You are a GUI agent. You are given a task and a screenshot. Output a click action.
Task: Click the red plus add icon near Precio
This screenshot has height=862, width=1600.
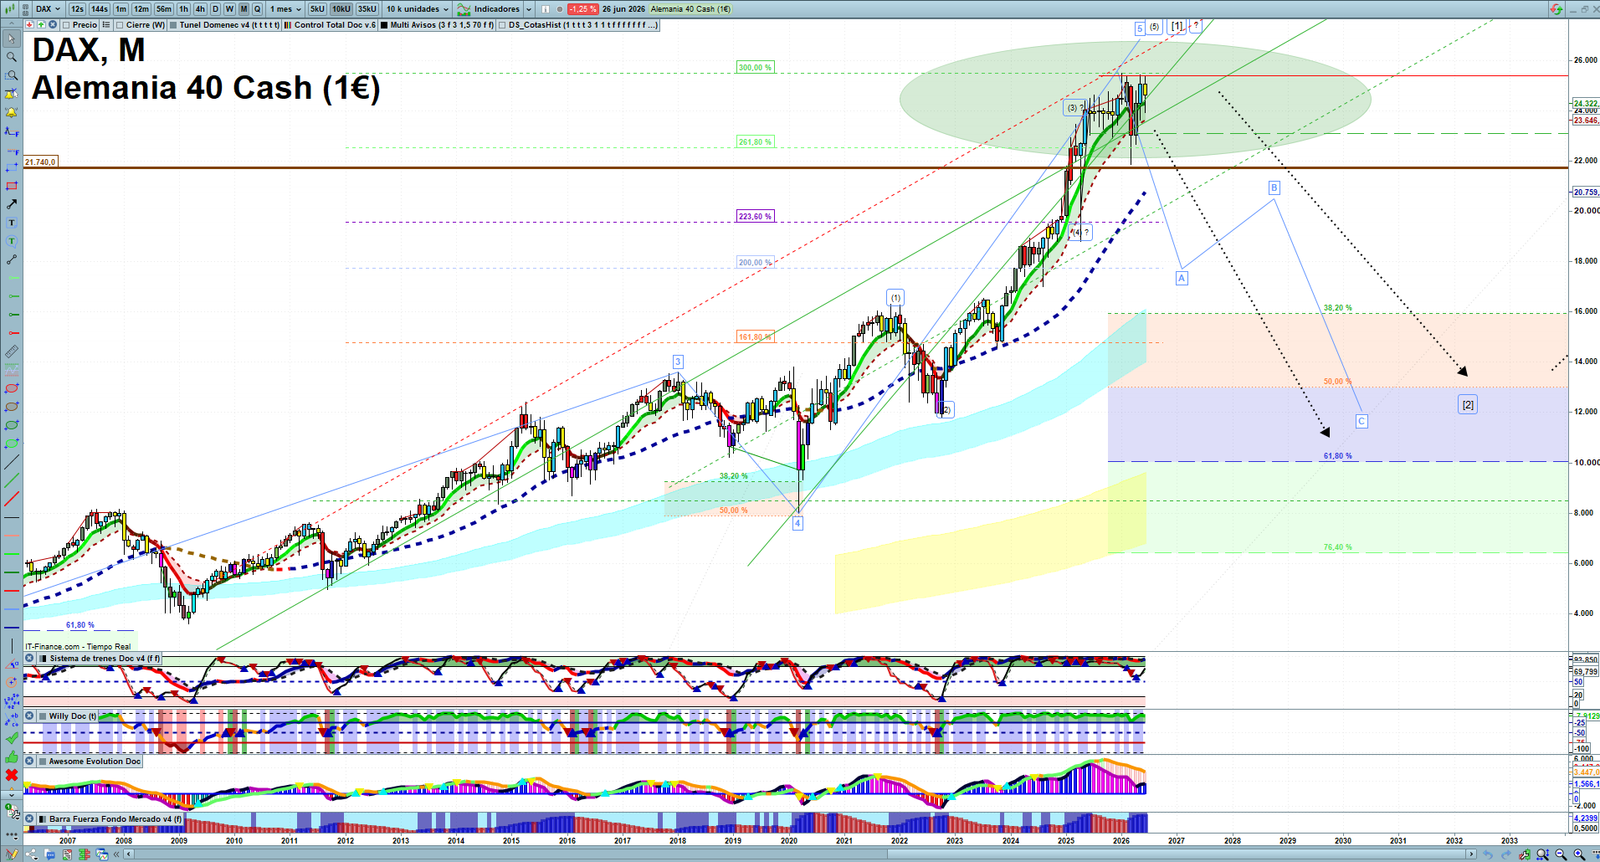pyautogui.click(x=29, y=24)
